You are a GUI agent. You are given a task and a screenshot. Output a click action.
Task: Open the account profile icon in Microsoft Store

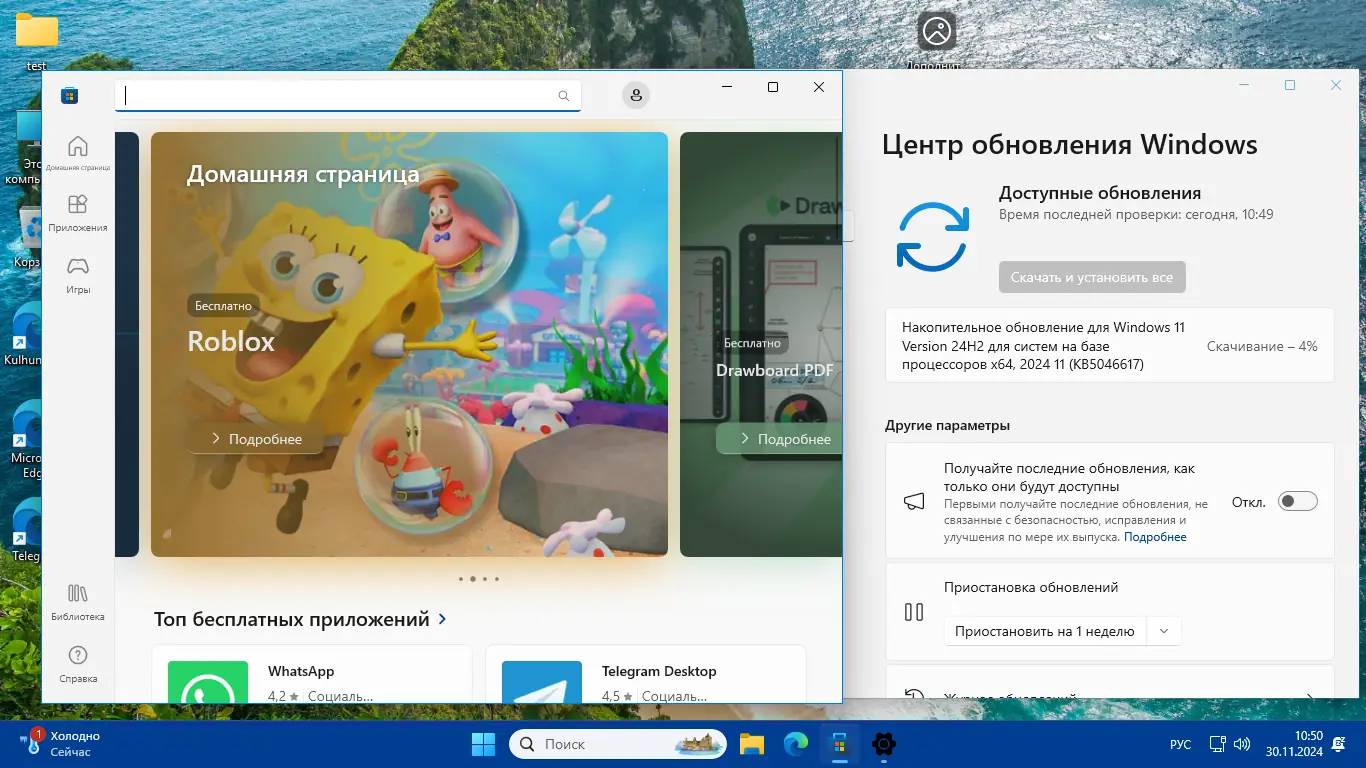click(635, 95)
